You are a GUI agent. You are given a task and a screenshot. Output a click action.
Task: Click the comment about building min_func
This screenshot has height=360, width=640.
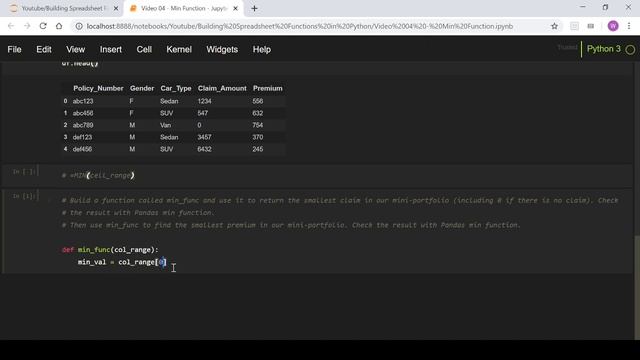(x=340, y=200)
